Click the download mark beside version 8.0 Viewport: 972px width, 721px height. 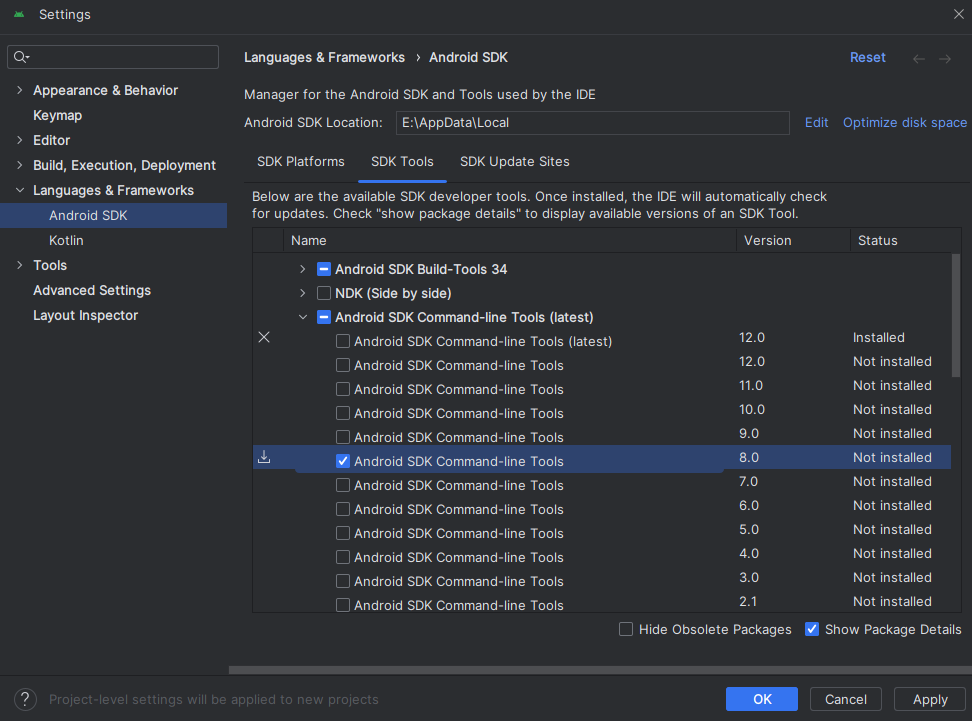[x=264, y=457]
